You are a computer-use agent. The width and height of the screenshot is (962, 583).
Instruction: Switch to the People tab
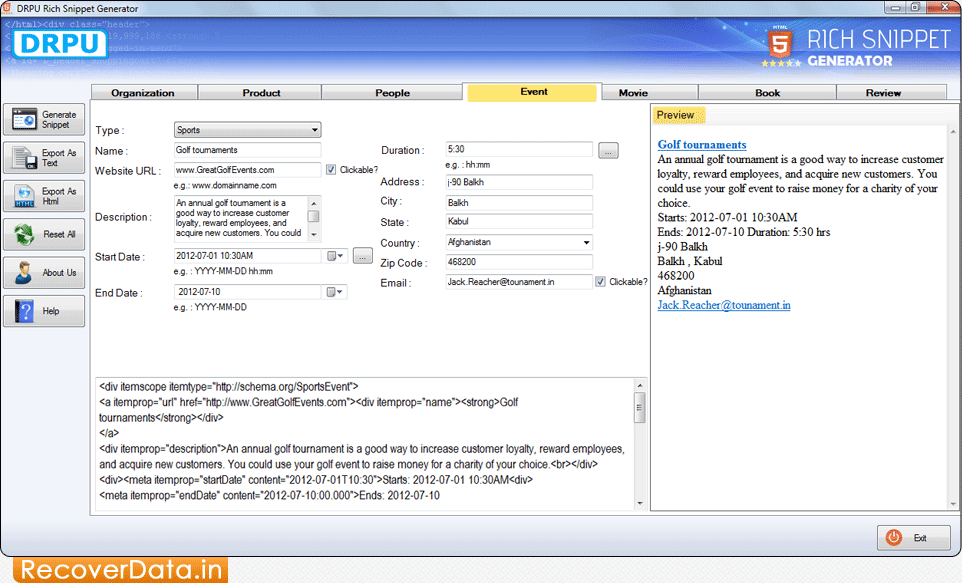pos(392,93)
